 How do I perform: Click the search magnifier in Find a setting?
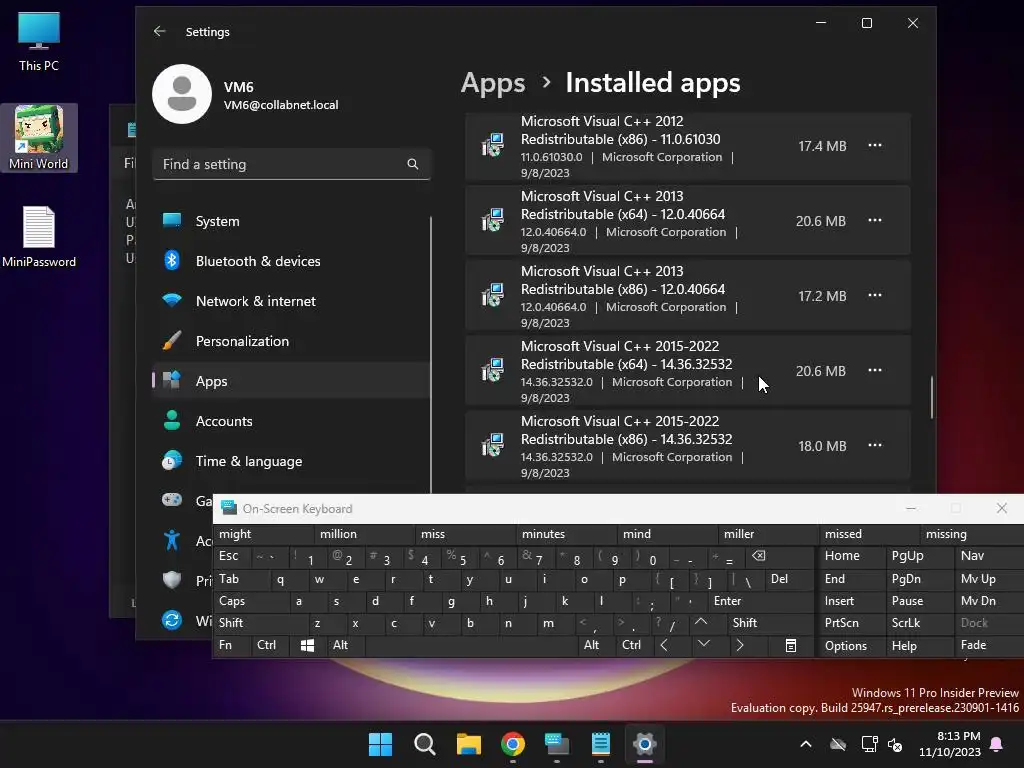413,164
